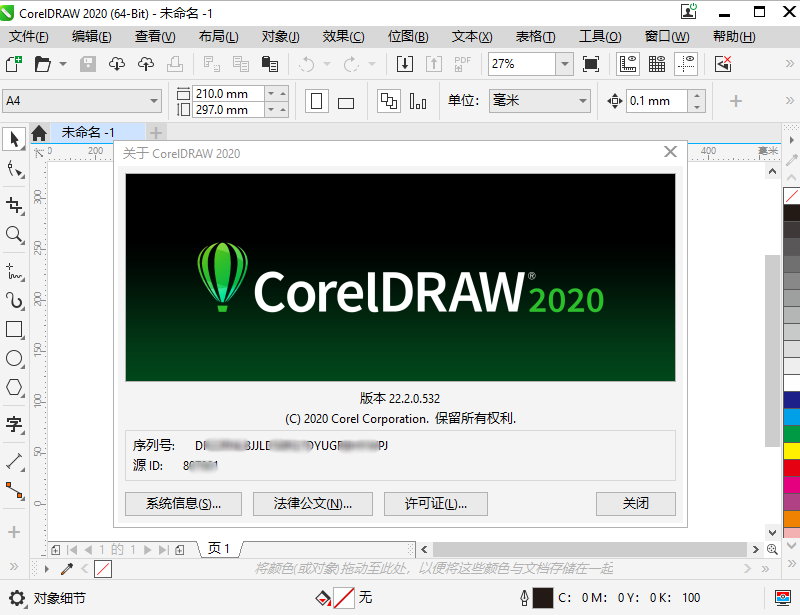Click the Export icon
Image resolution: width=800 pixels, height=615 pixels.
click(x=434, y=64)
